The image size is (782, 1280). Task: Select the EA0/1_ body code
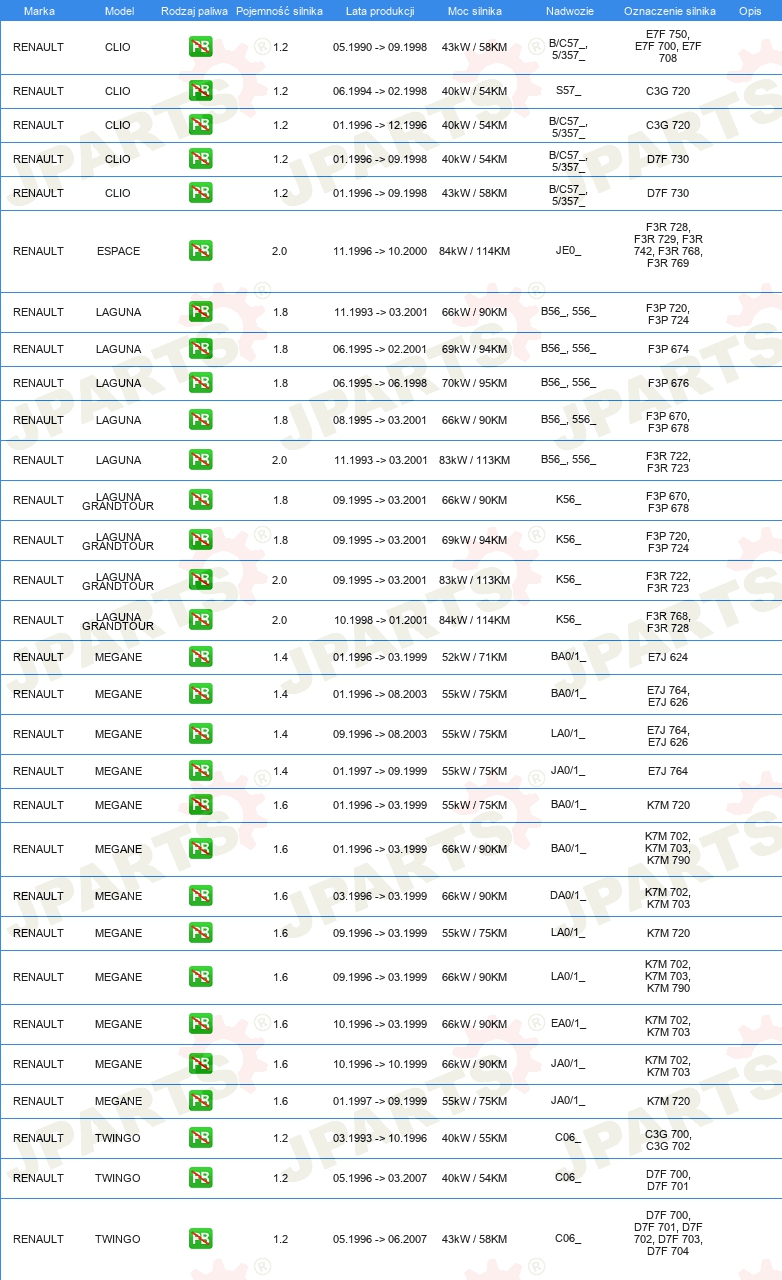point(568,1024)
